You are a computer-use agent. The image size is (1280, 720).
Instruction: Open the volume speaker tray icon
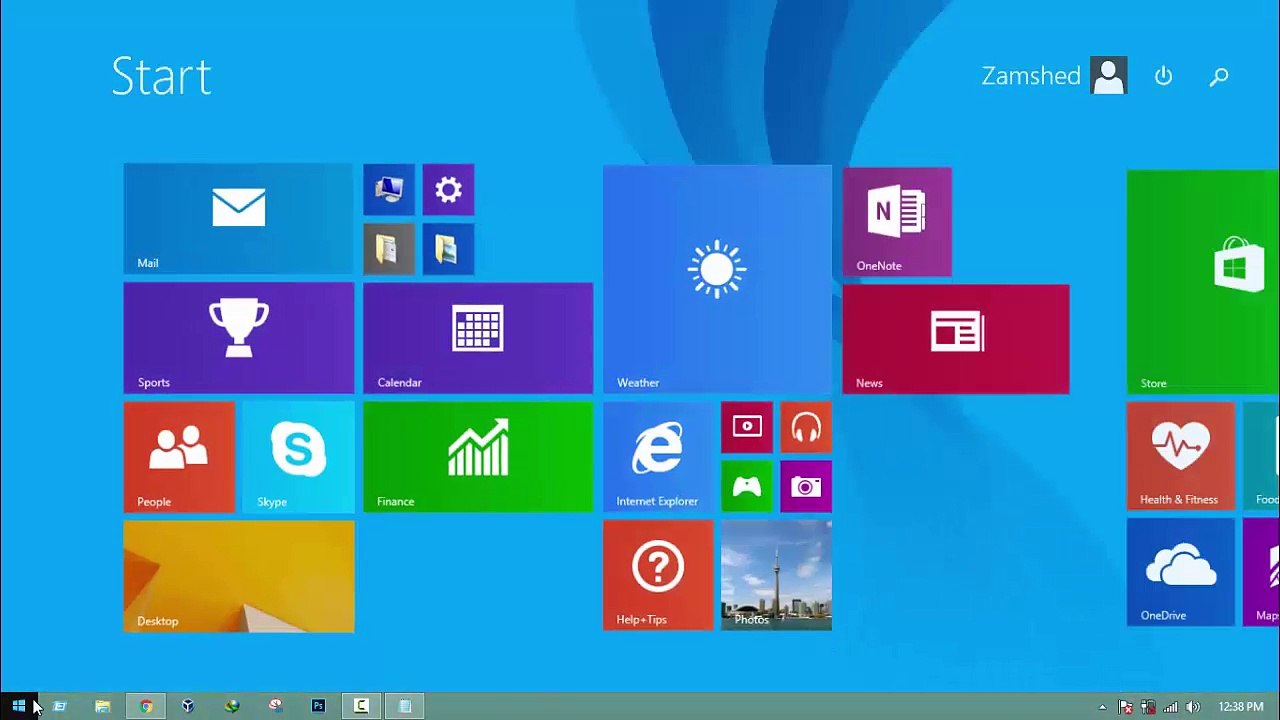[1193, 707]
